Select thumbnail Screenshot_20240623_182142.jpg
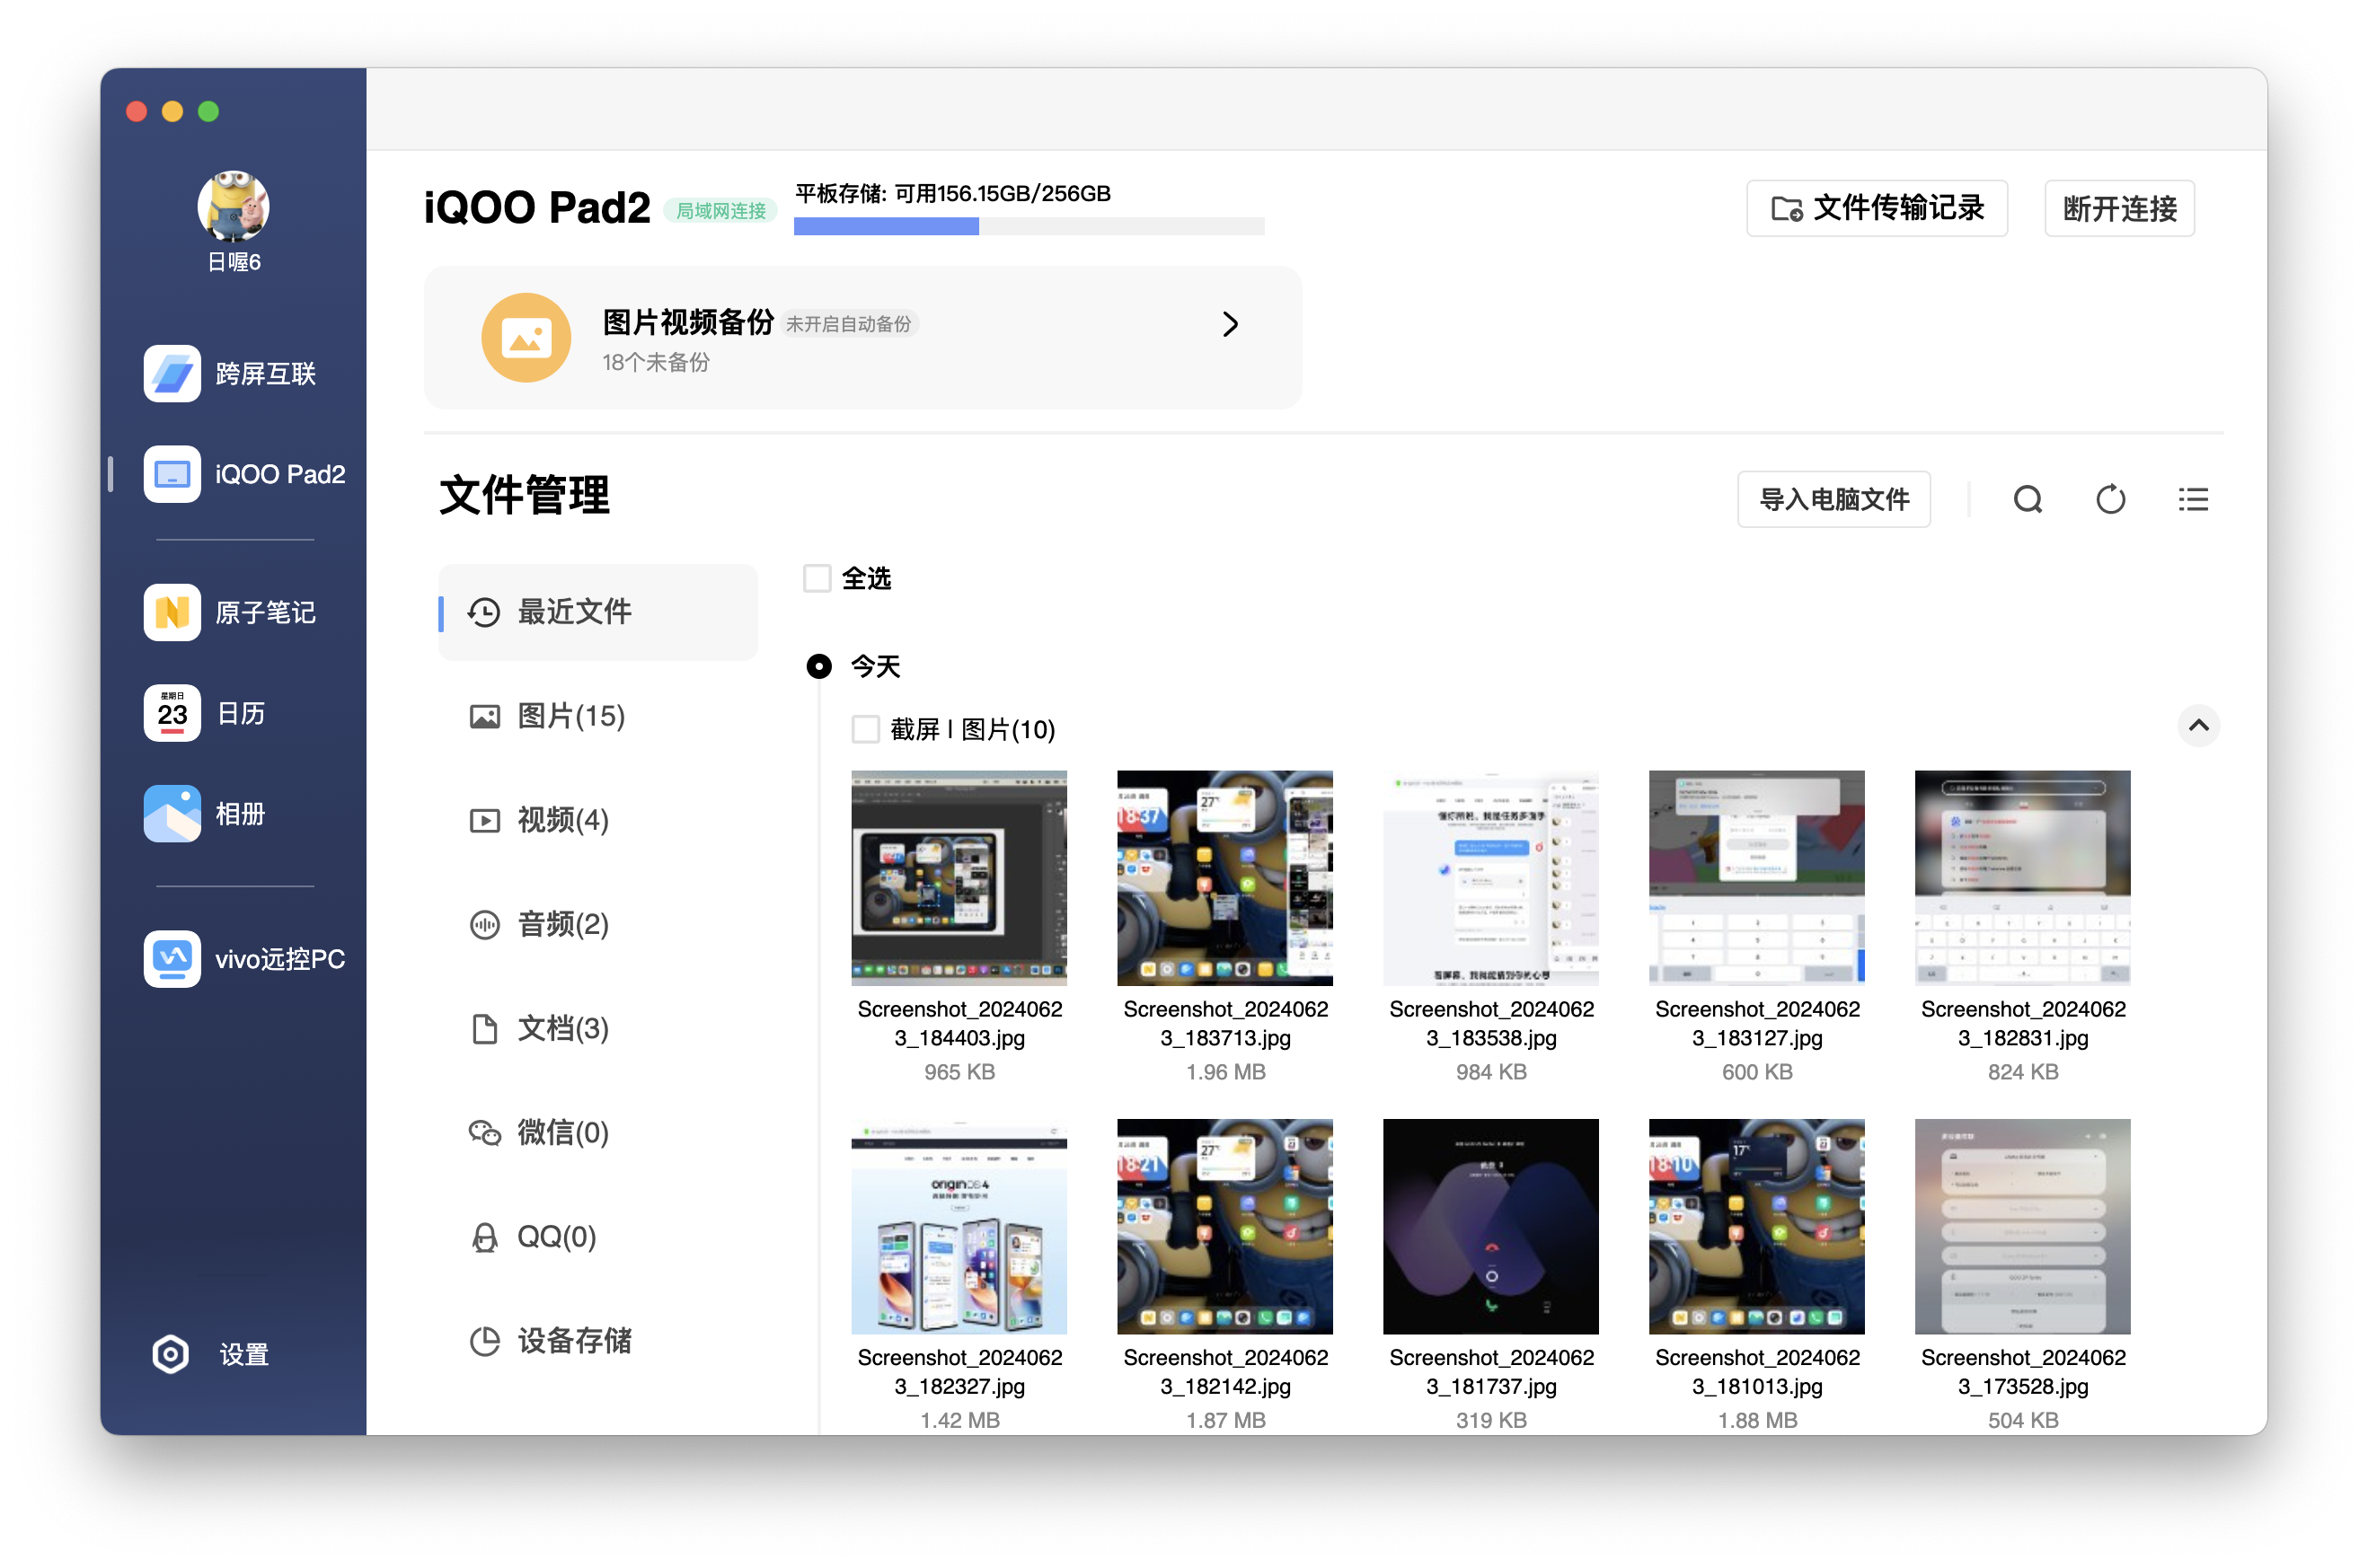Image resolution: width=2368 pixels, height=1568 pixels. coord(1225,1226)
